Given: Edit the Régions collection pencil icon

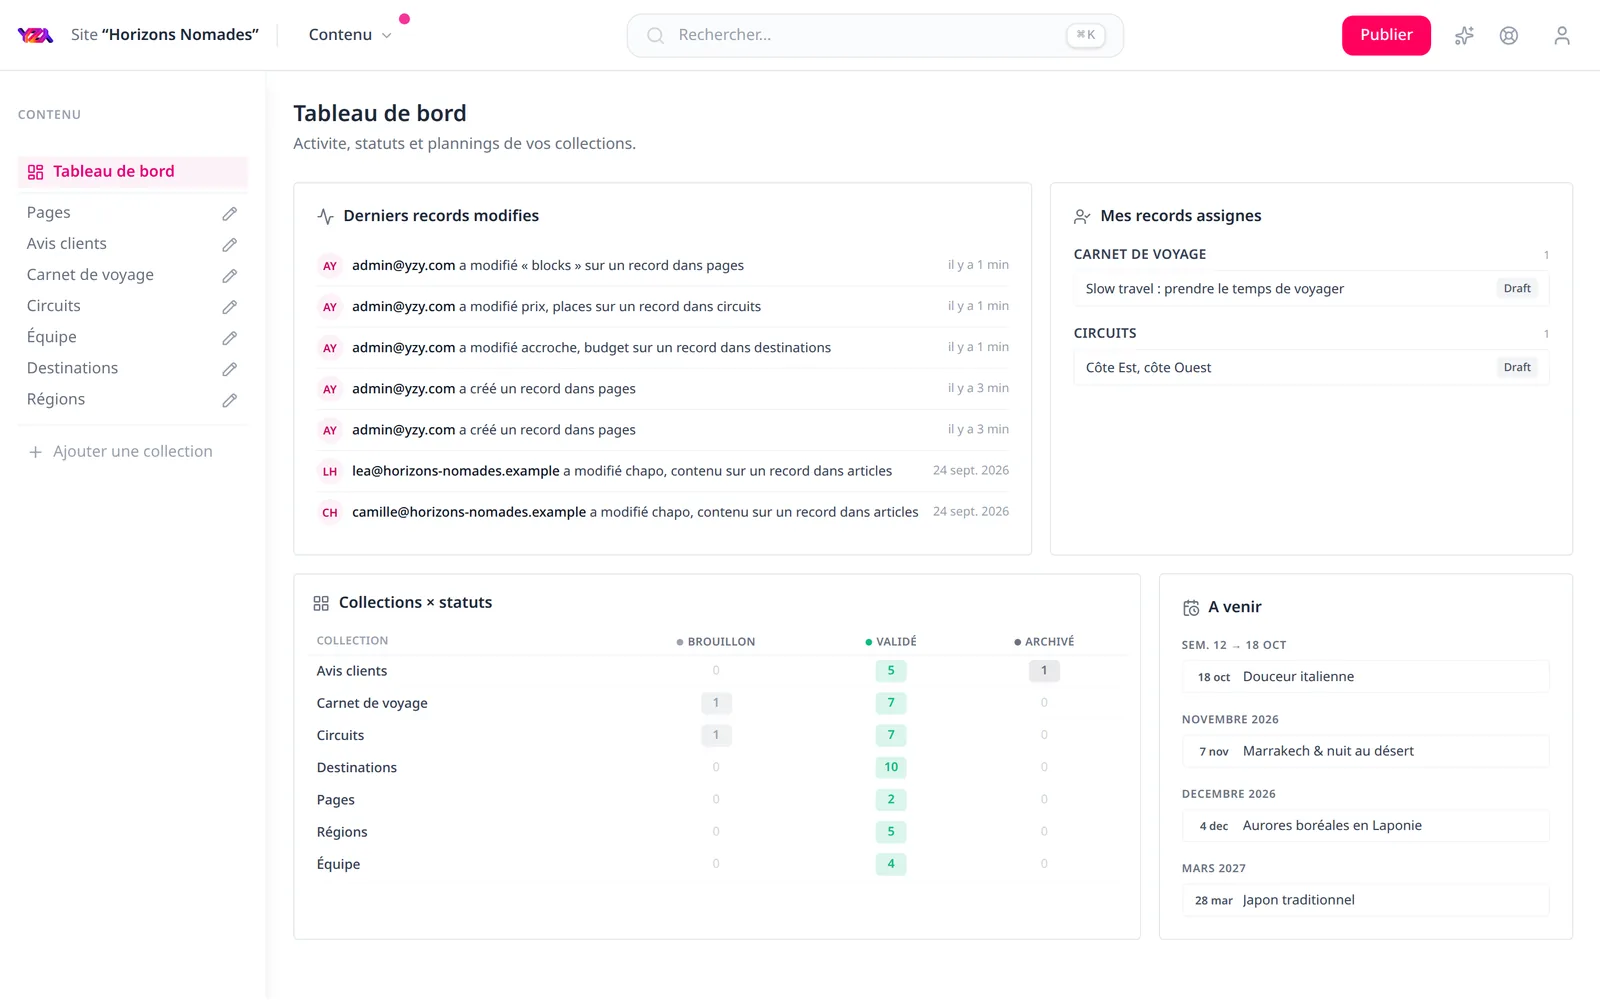Looking at the screenshot, I should pos(230,399).
